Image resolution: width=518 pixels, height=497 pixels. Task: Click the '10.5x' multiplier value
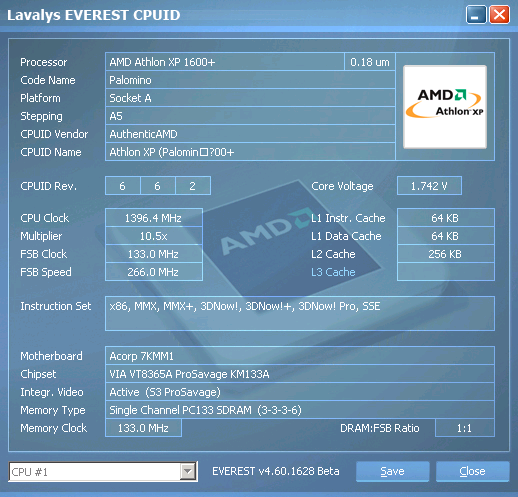(154, 236)
